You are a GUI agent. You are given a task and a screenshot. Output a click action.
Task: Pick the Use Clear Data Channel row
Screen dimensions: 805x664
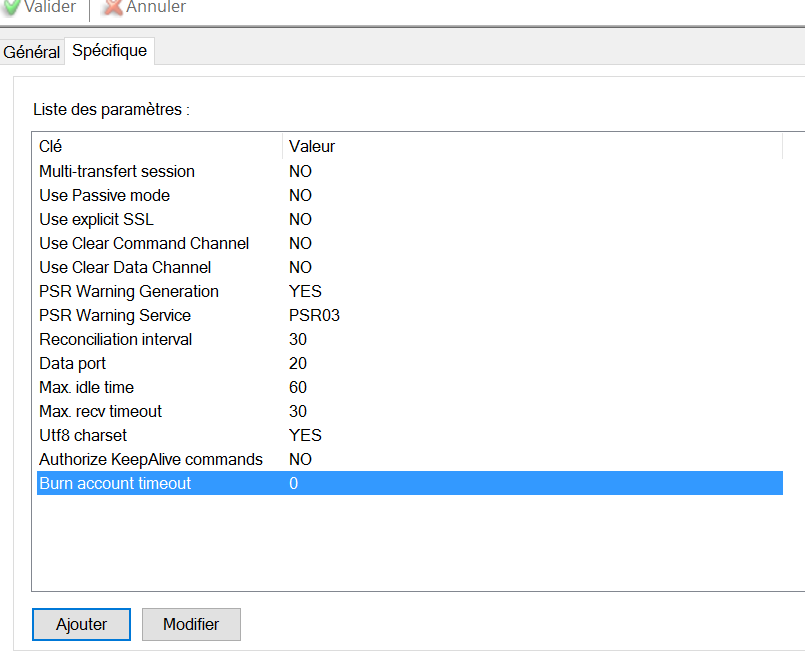125,268
